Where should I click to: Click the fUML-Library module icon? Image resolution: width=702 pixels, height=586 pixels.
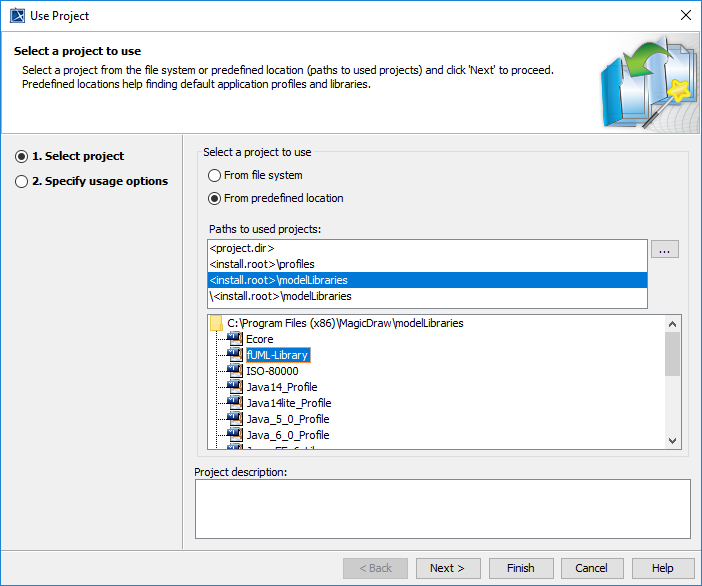tap(235, 355)
